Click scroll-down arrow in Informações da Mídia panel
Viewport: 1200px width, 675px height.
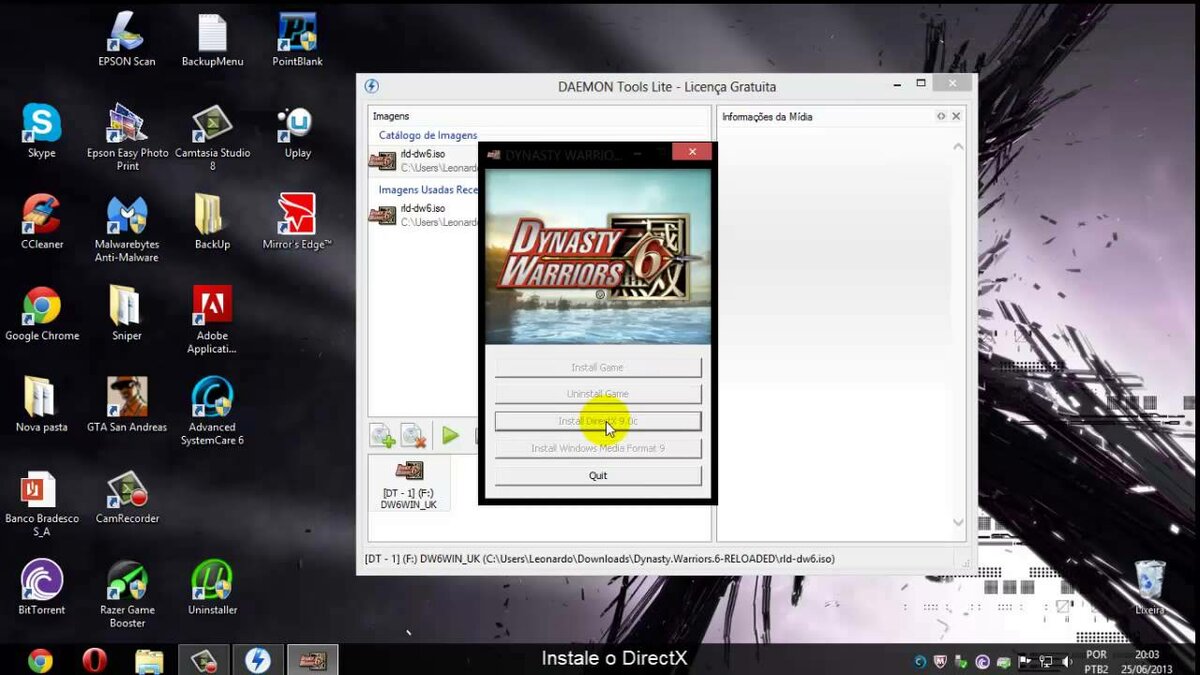pos(958,522)
